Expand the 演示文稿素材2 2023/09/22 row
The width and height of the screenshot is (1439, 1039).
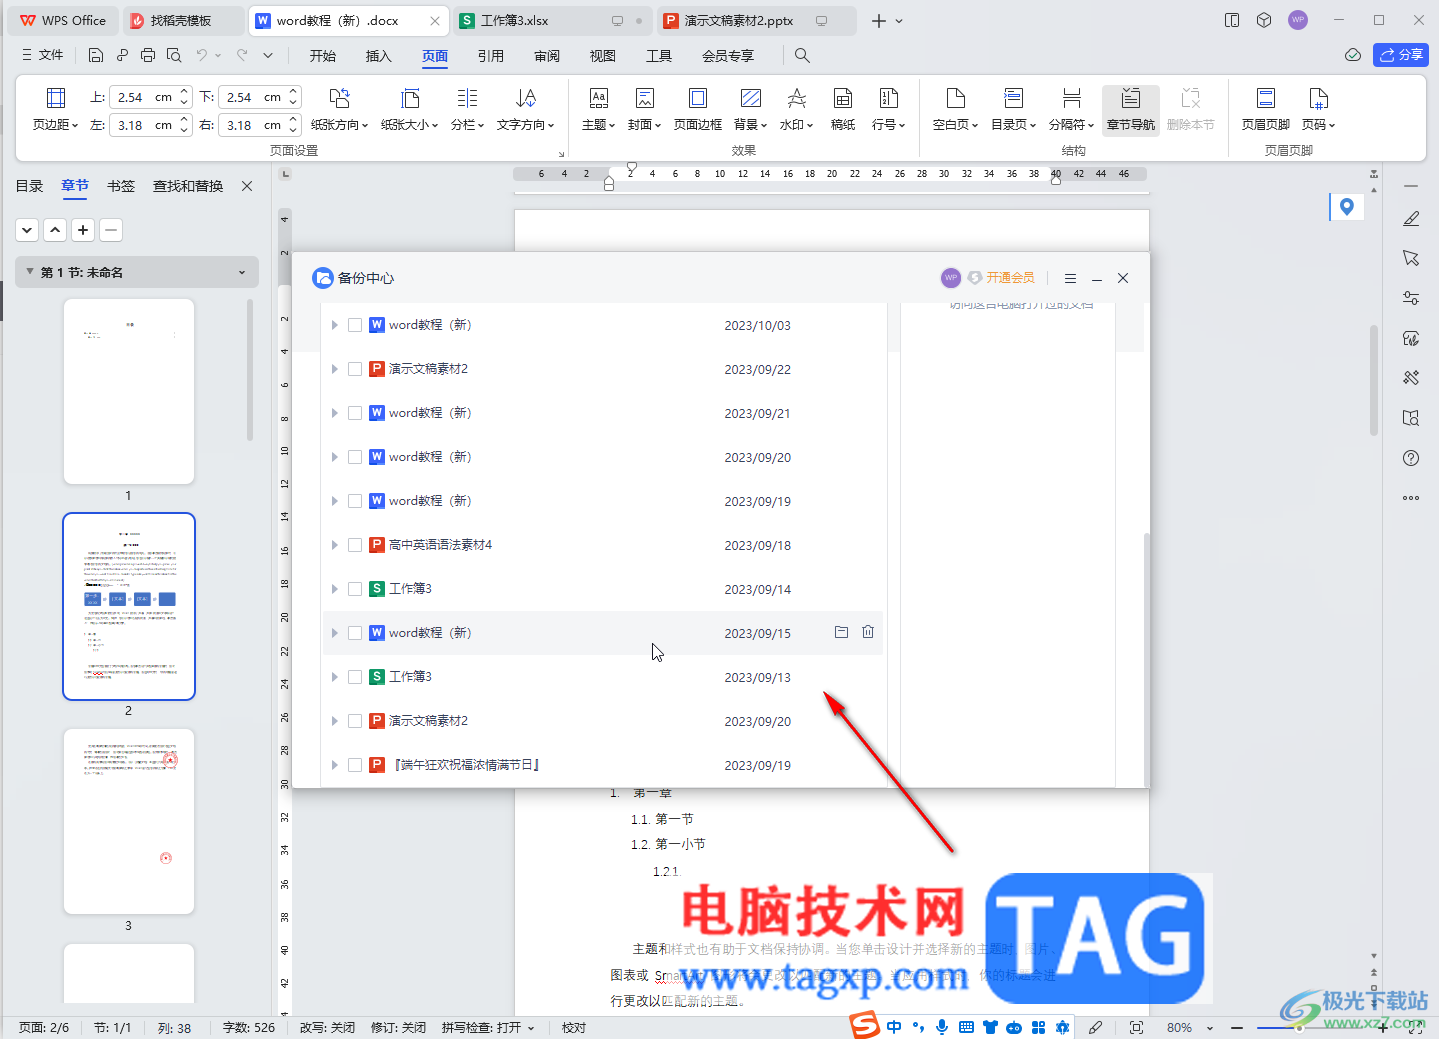[334, 369]
